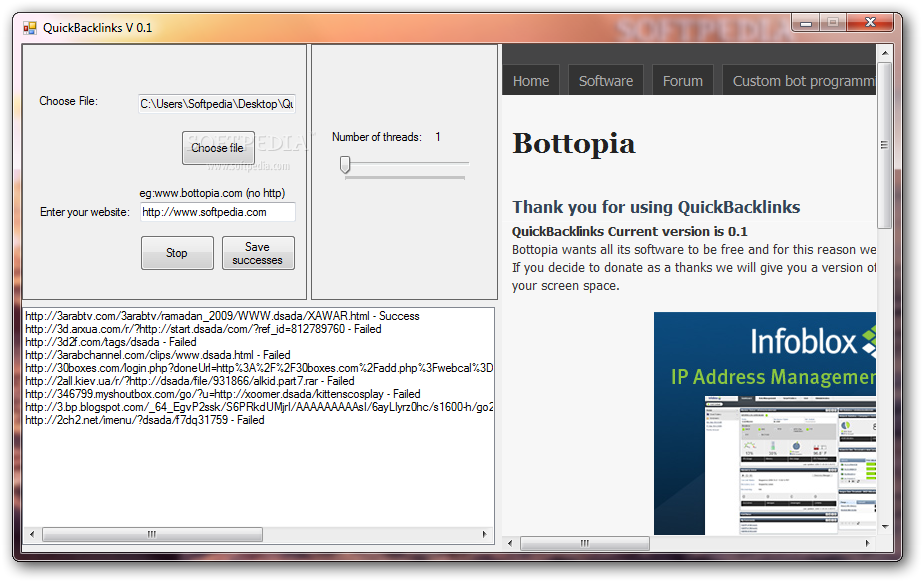Click the browser panel horizontal scrollbar thumb
Image resolution: width=923 pixels, height=582 pixels.
[585, 543]
